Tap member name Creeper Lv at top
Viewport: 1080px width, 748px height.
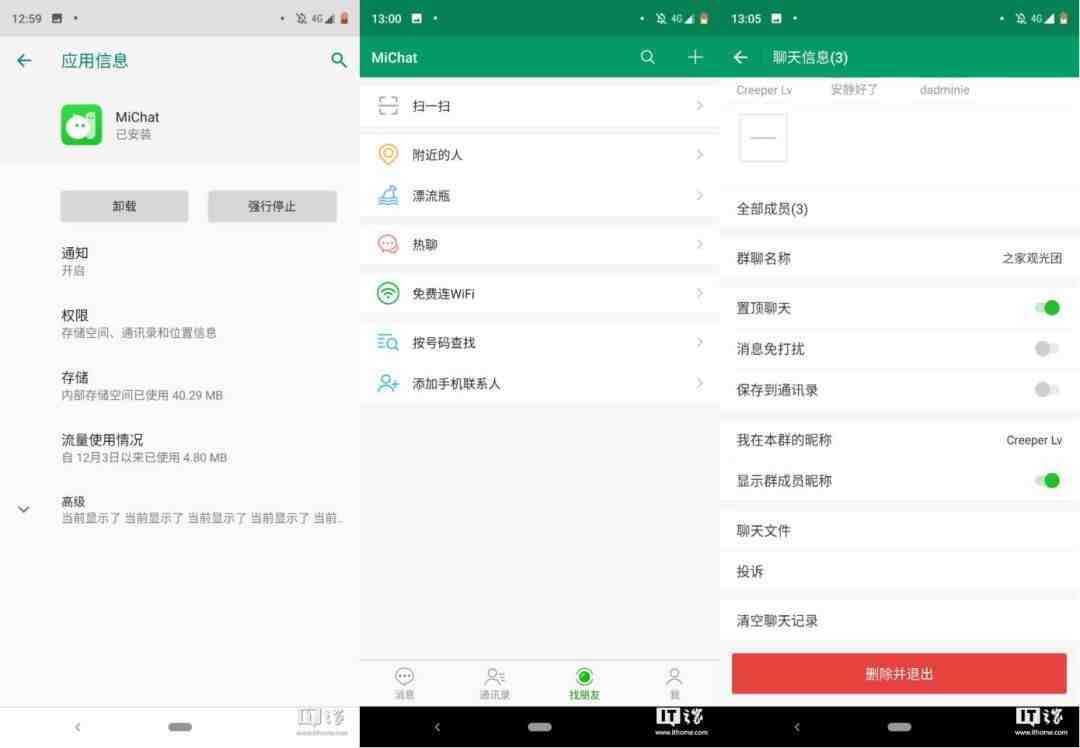tap(764, 90)
